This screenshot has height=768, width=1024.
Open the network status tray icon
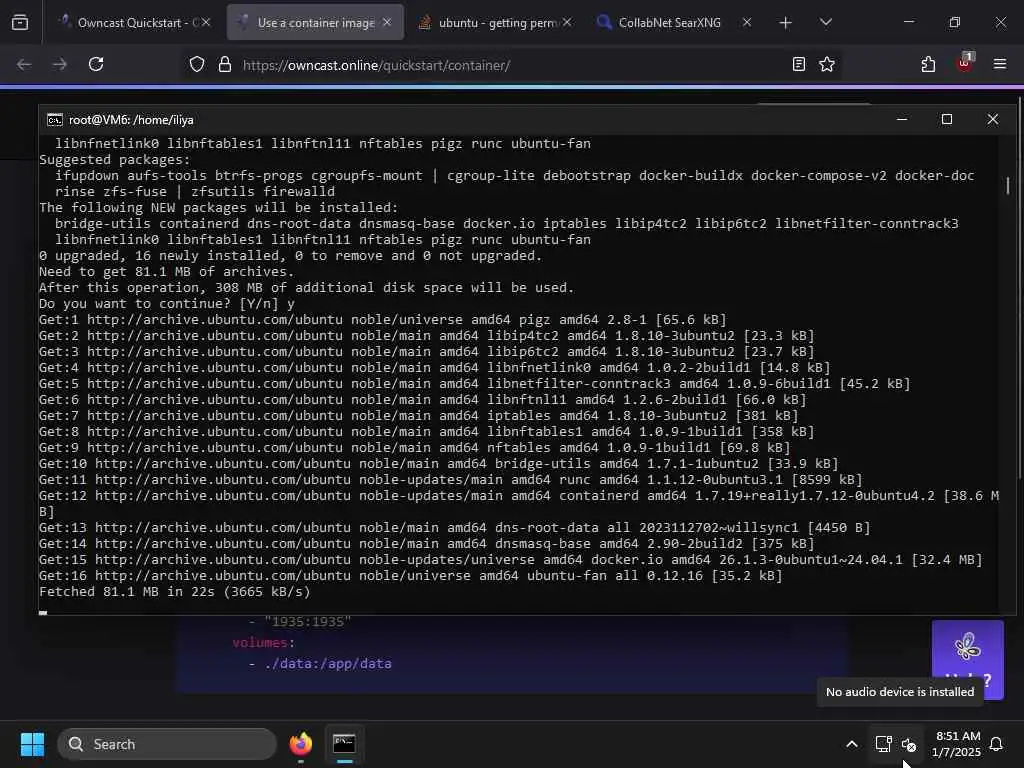(883, 744)
